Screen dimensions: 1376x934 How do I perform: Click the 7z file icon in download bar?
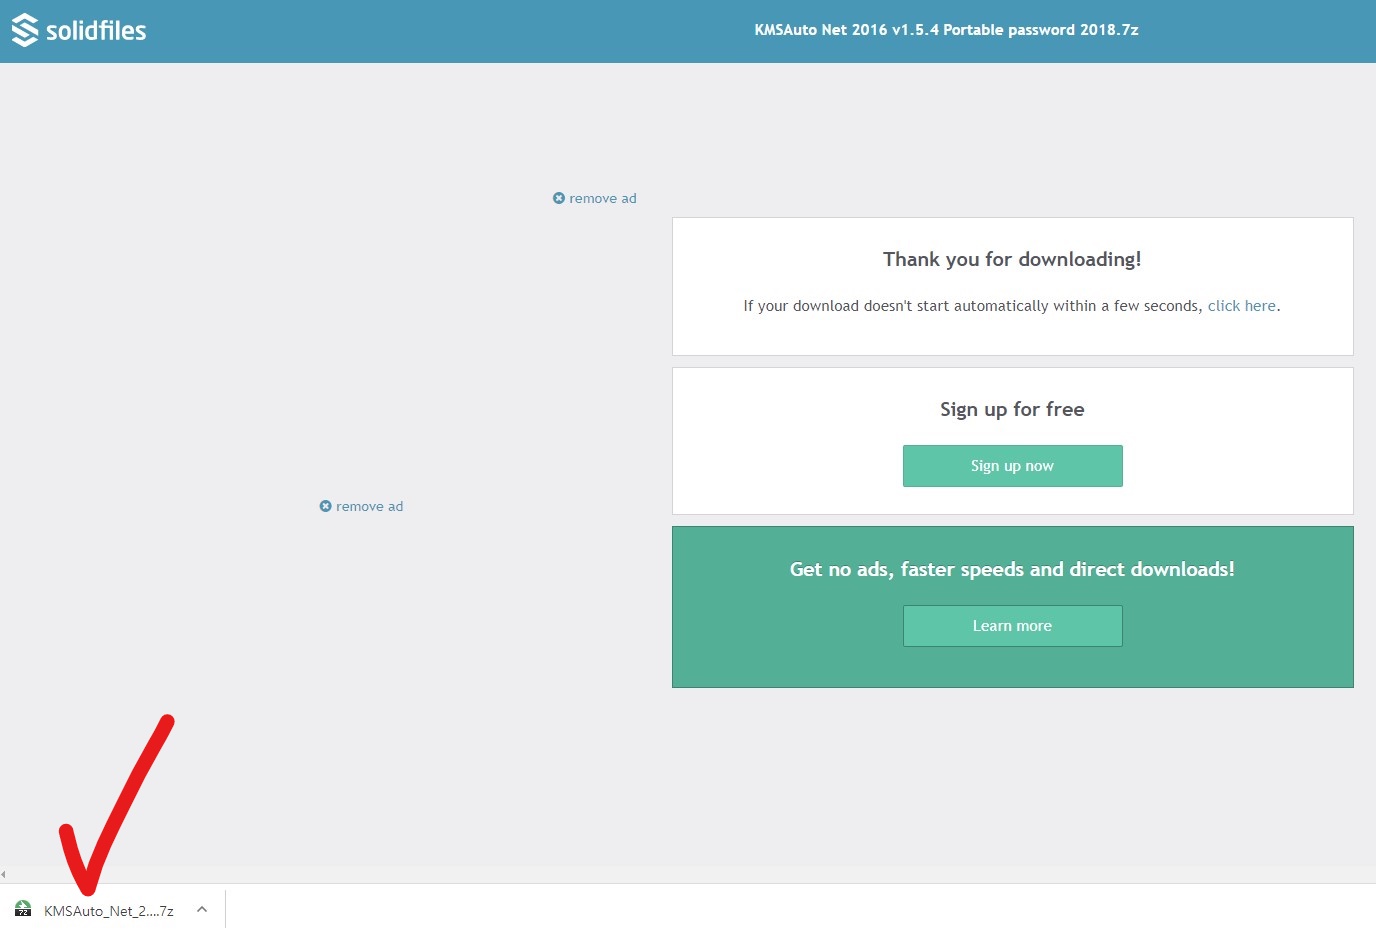[23, 909]
